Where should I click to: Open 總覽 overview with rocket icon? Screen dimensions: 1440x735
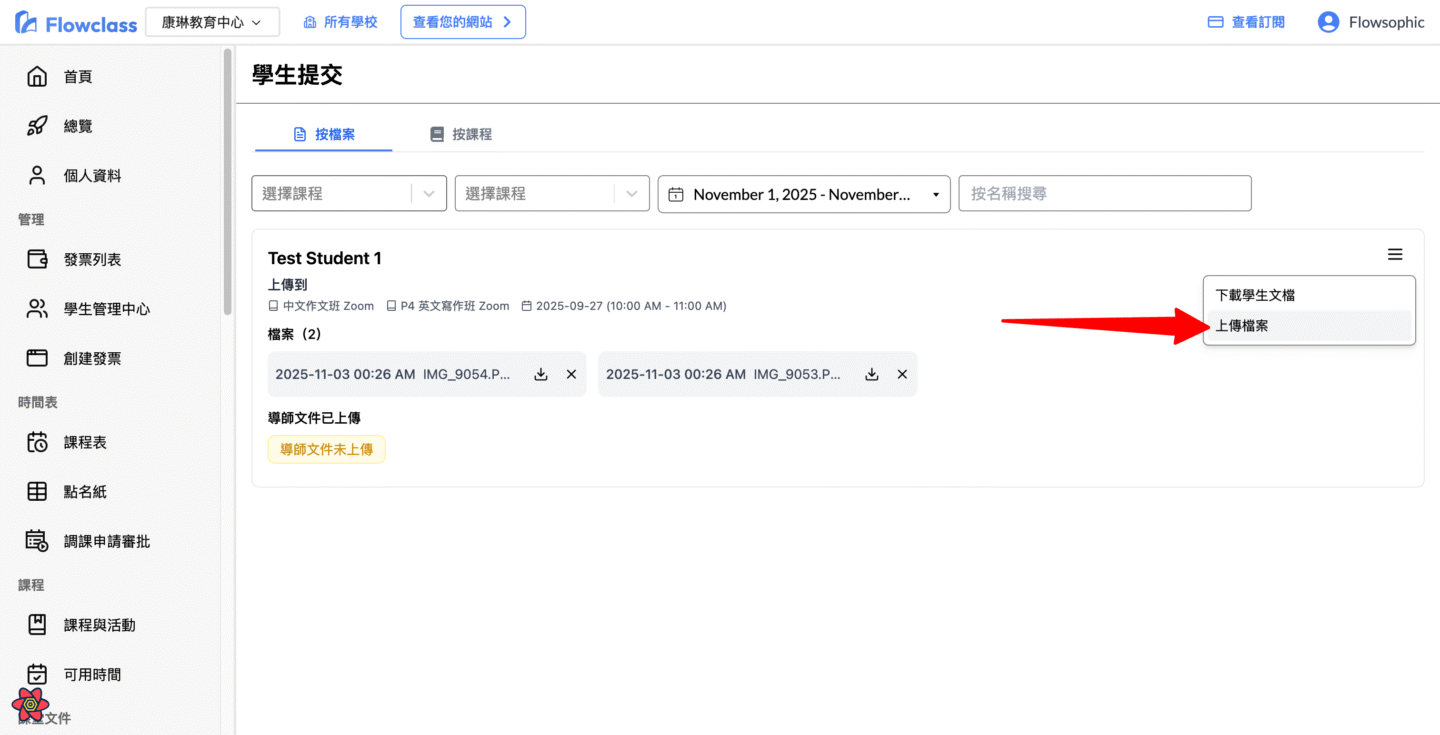tap(78, 126)
